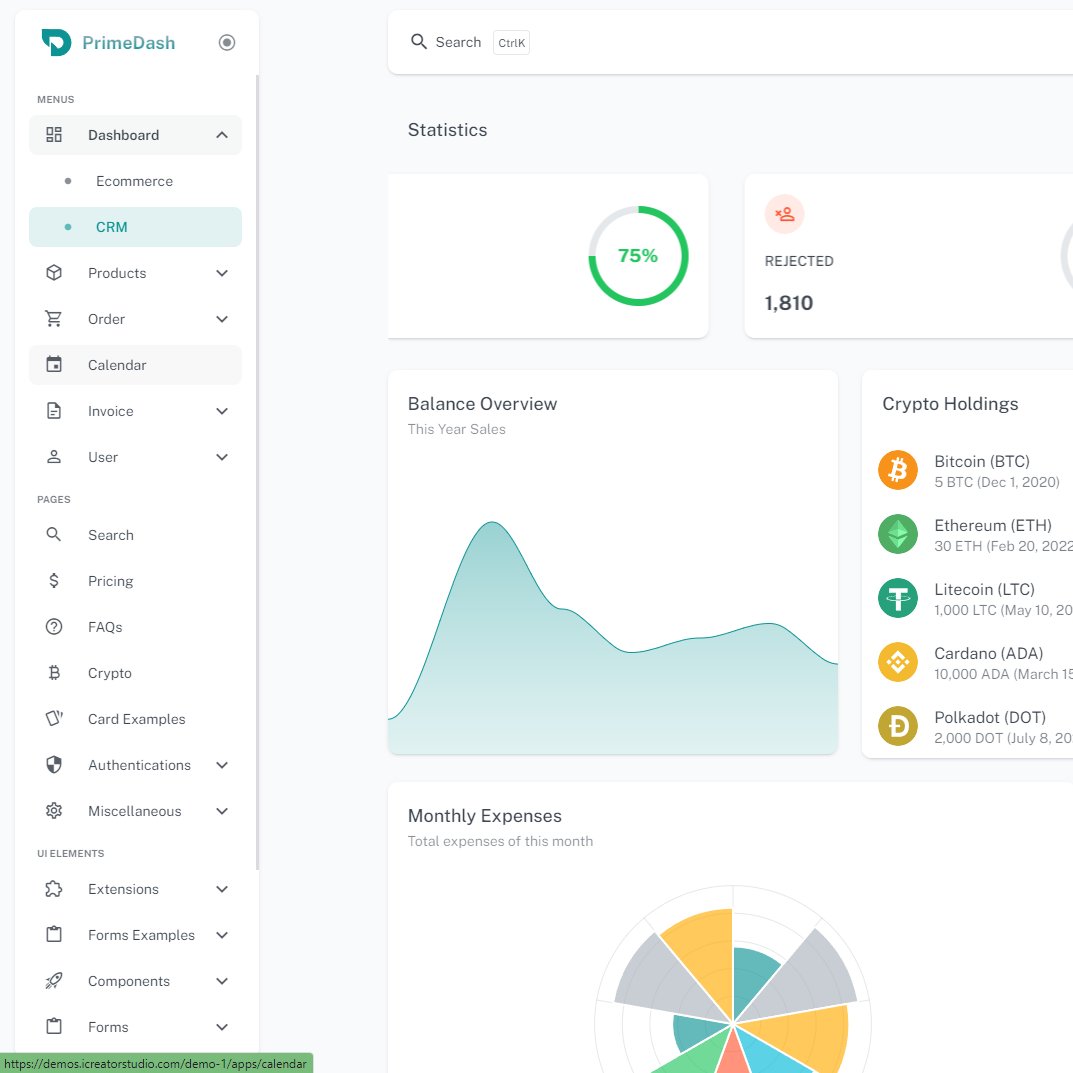Click the Calendar icon in sidebar

coord(54,365)
